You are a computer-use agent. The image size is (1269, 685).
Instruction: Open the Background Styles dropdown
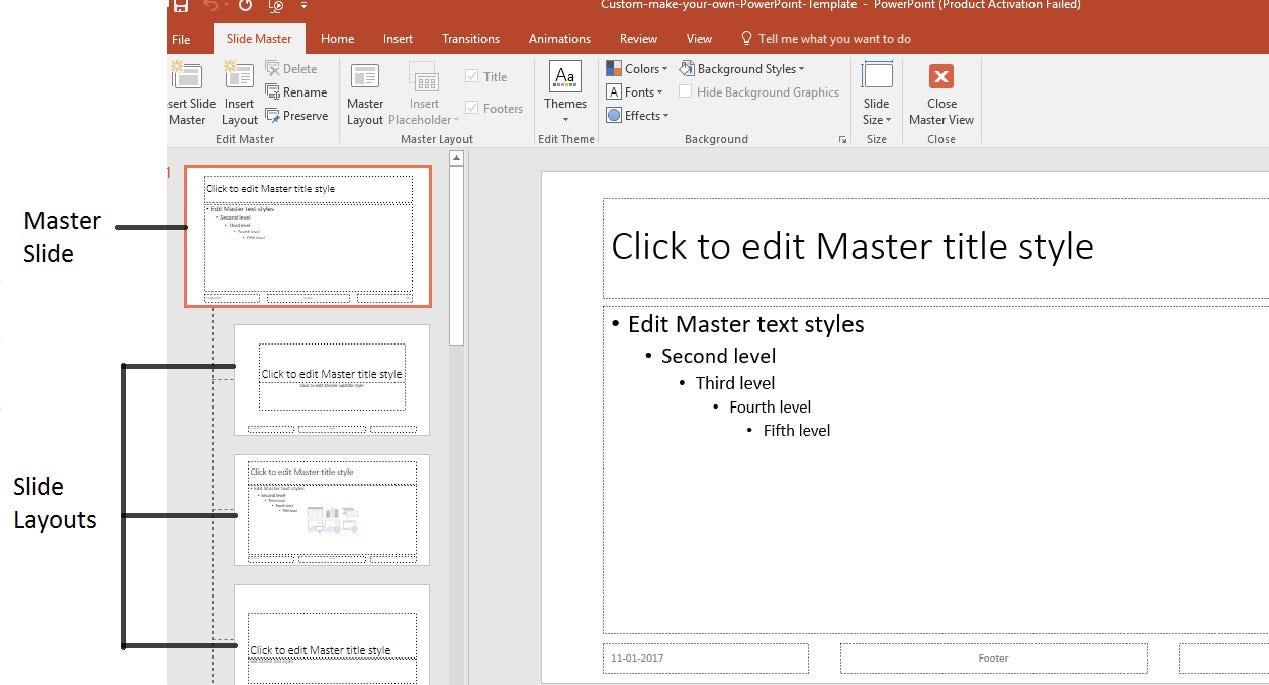click(x=743, y=68)
